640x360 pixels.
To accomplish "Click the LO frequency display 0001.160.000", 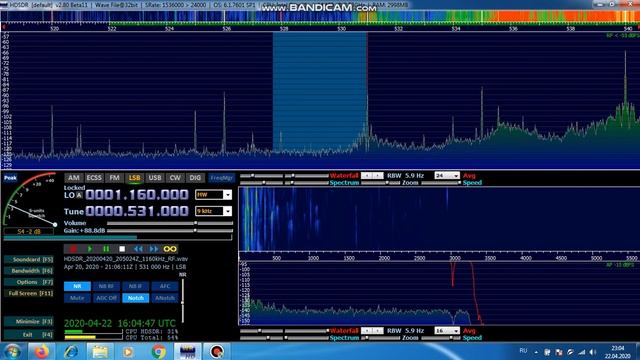I will point(137,195).
